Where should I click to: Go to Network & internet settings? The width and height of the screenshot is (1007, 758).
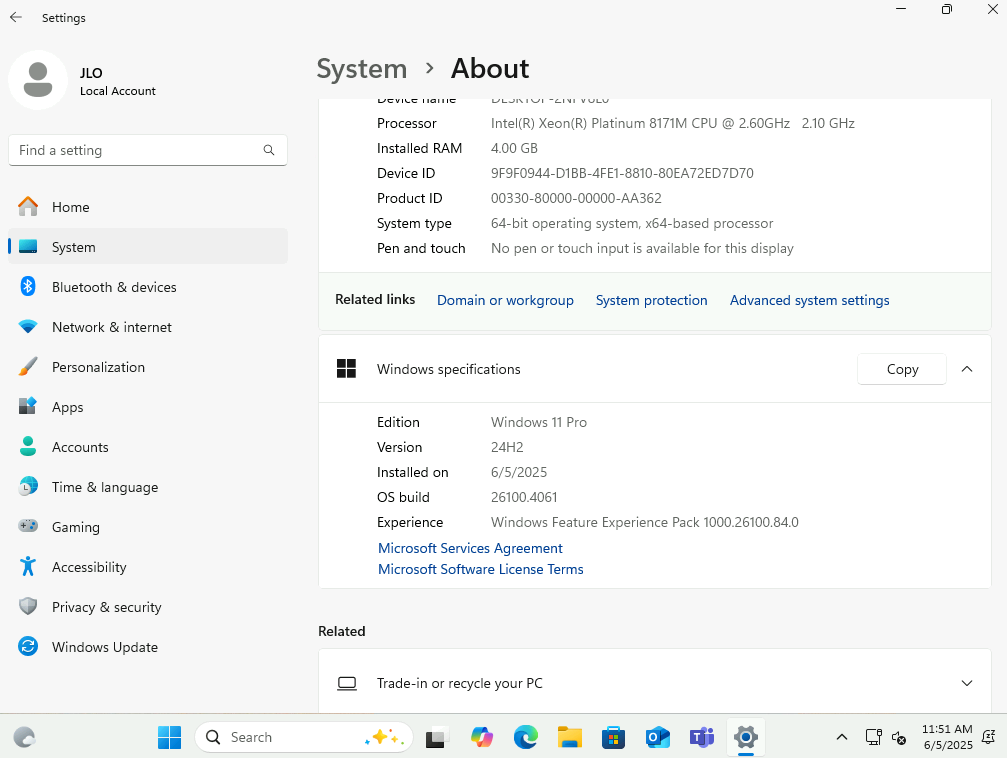pos(148,326)
